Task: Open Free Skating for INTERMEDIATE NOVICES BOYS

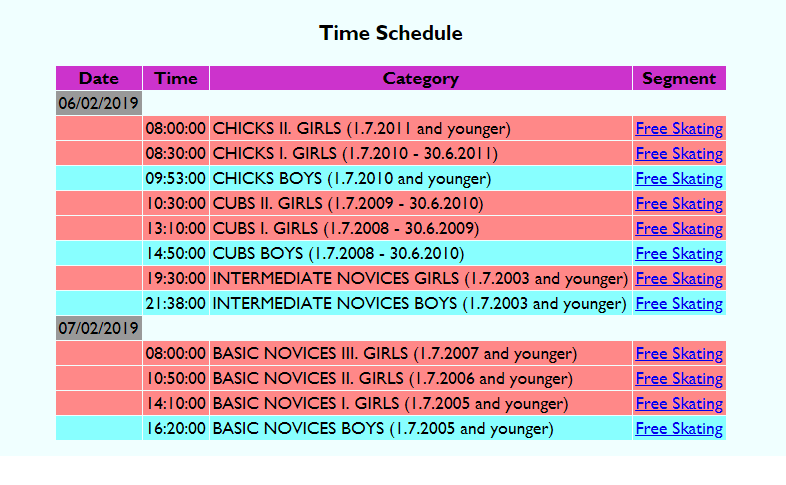Action: (679, 304)
